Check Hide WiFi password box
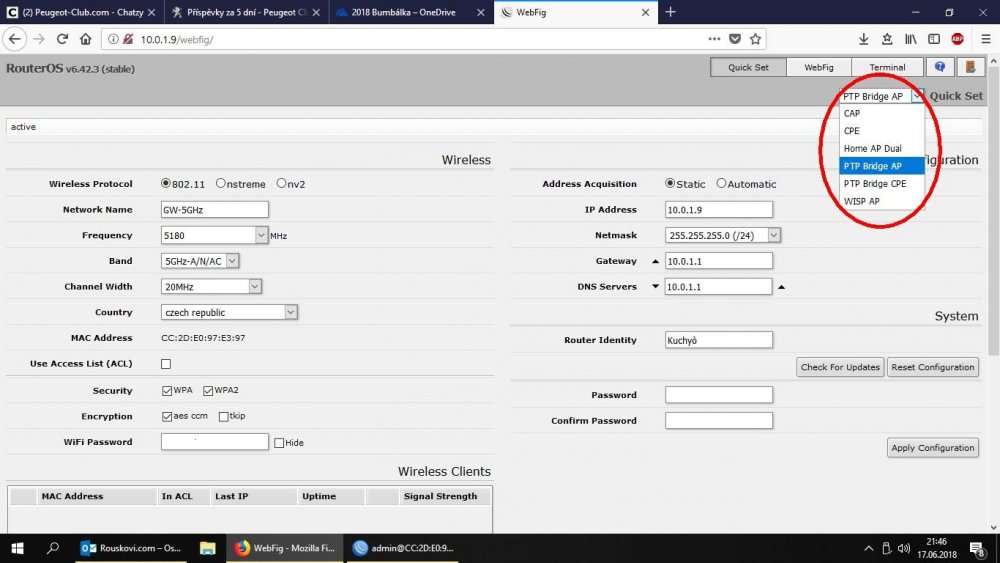This screenshot has height=563, width=1000. click(x=279, y=442)
